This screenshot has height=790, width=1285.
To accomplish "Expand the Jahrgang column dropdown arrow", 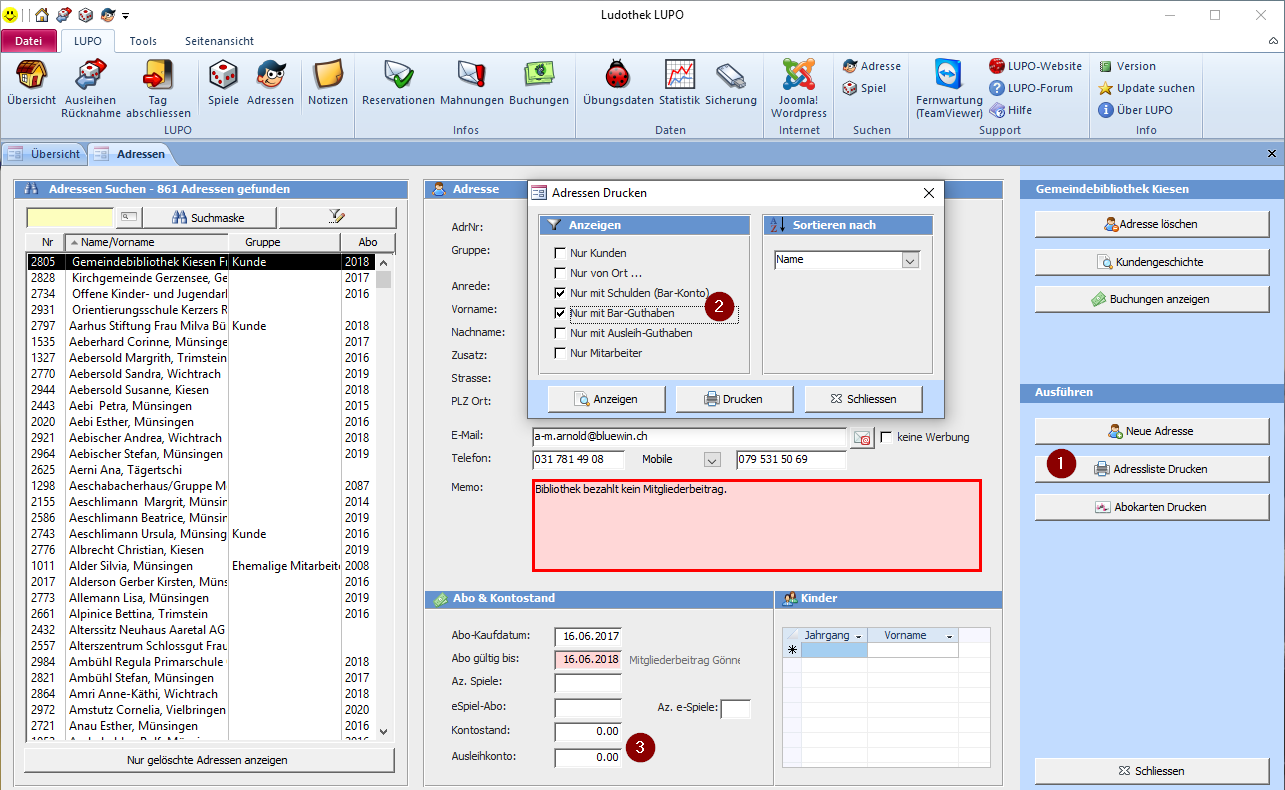I will tap(858, 636).
